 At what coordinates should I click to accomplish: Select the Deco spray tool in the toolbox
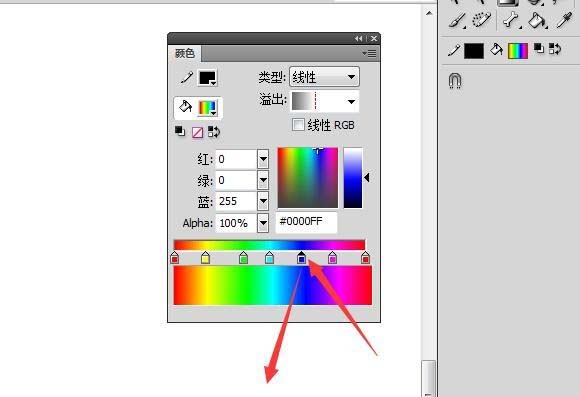click(482, 20)
